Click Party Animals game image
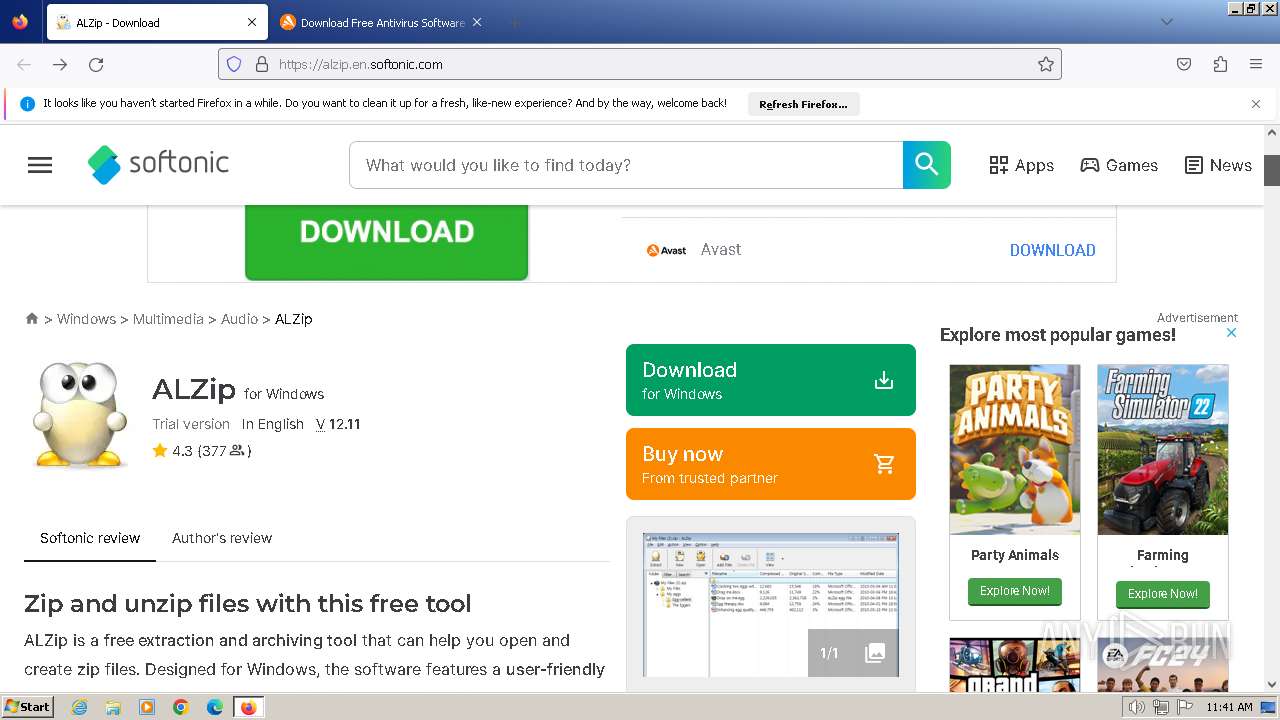Image resolution: width=1280 pixels, height=720 pixels. (x=1015, y=449)
